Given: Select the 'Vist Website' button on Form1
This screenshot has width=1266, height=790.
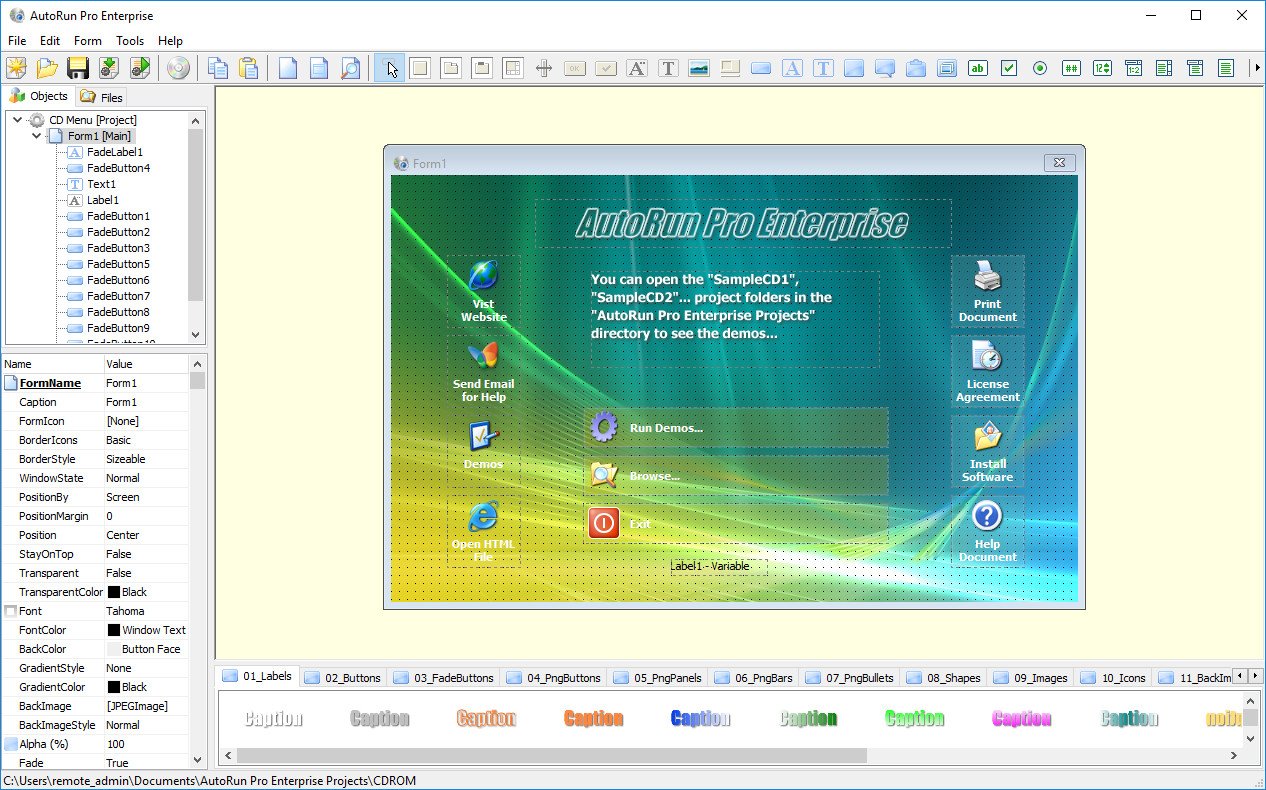Looking at the screenshot, I should [483, 291].
